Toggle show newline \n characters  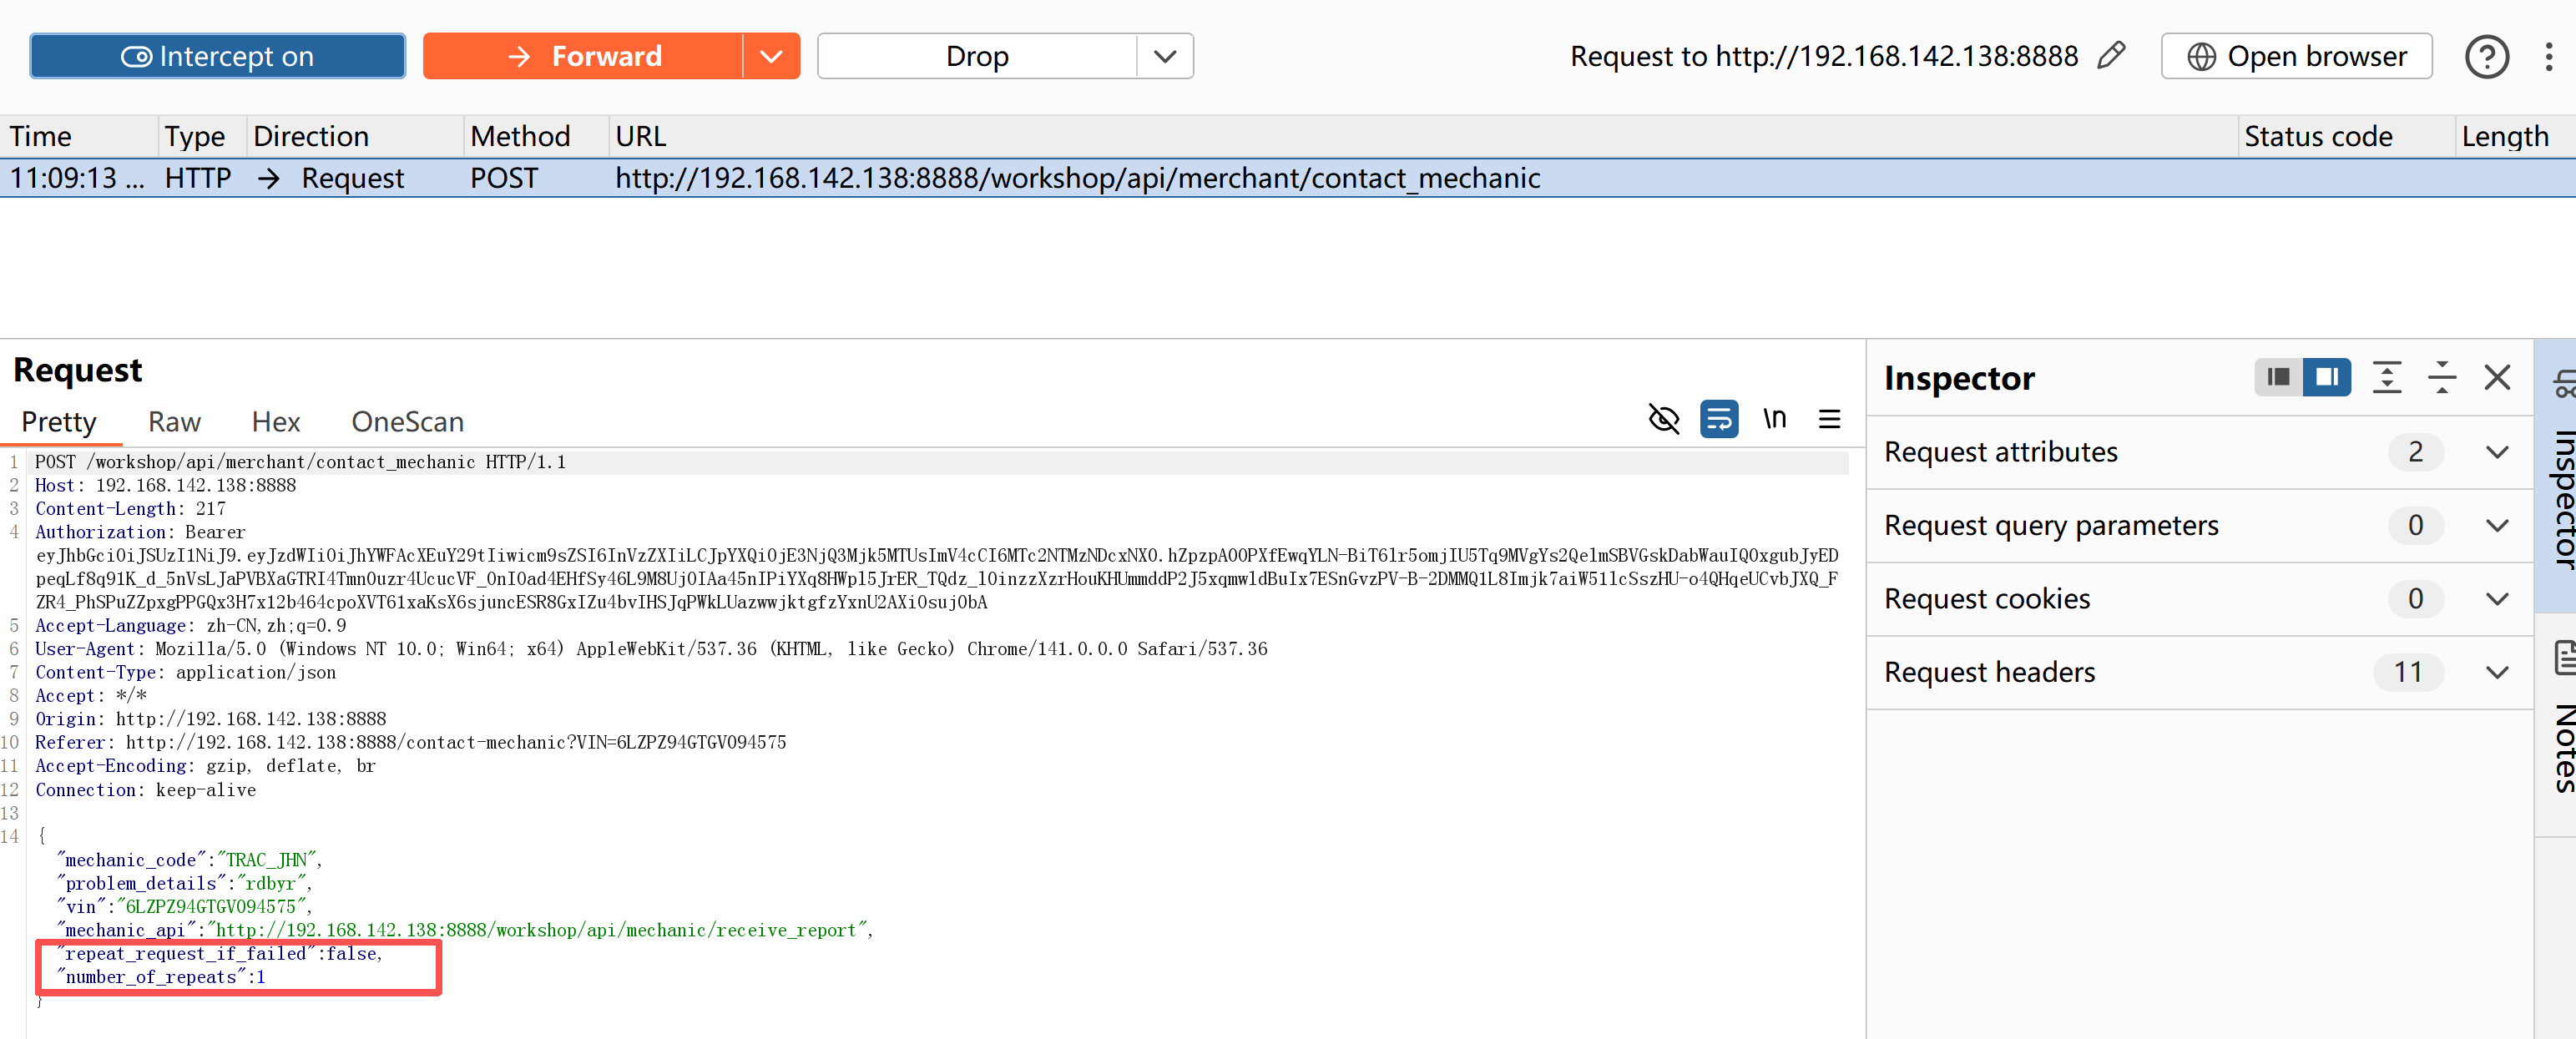[1774, 419]
